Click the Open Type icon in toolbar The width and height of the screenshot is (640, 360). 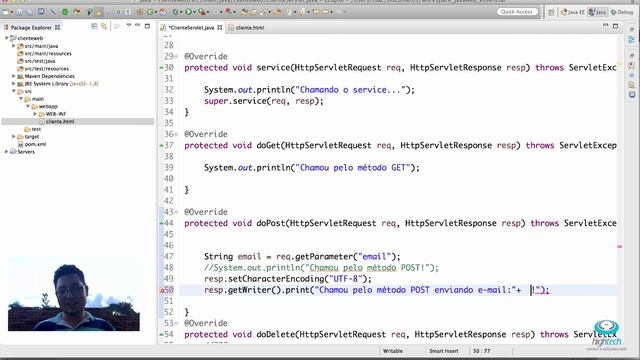pyautogui.click(x=243, y=12)
